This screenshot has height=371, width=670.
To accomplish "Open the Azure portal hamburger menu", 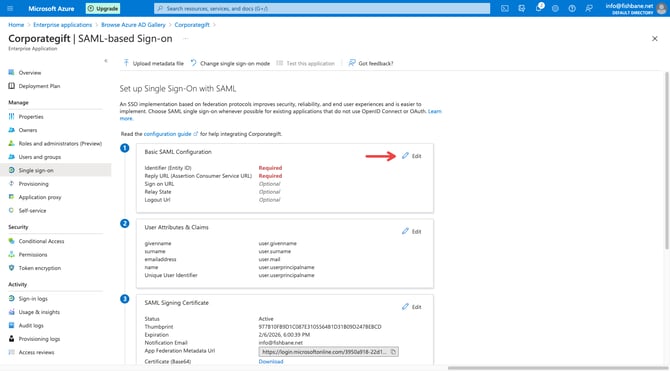I will [x=10, y=8].
